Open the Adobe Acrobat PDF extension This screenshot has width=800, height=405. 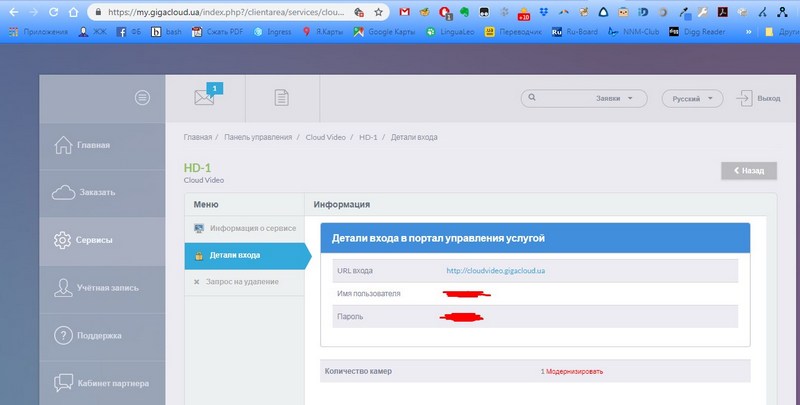coord(722,12)
